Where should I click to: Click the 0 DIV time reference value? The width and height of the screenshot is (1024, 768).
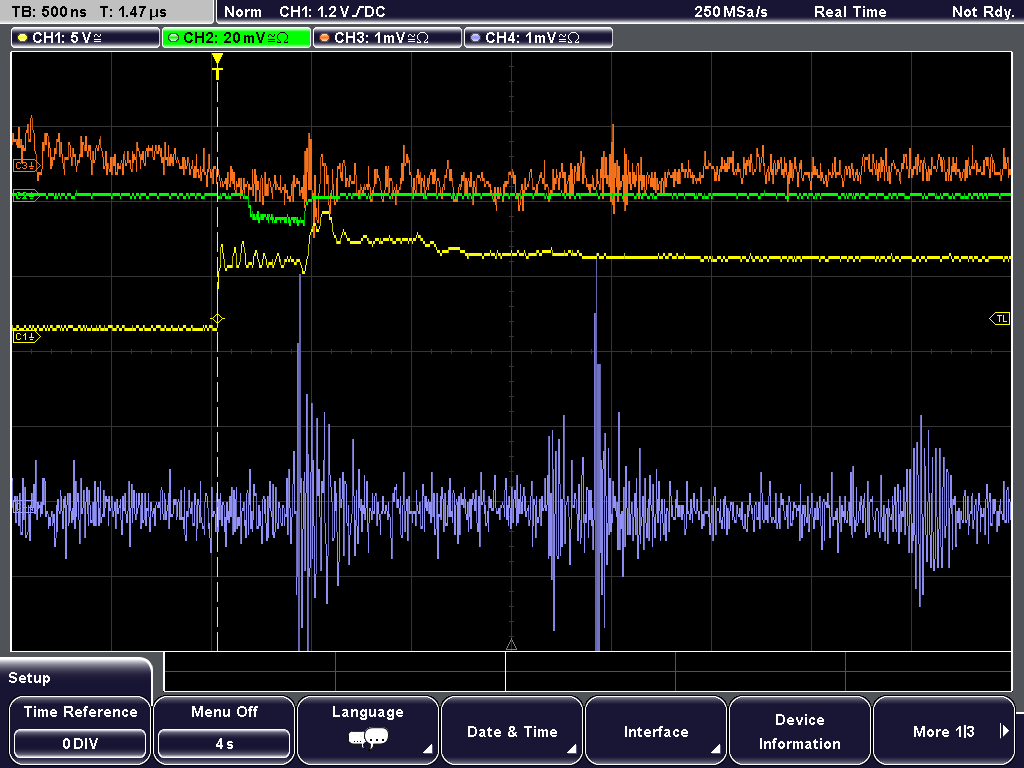coord(80,744)
